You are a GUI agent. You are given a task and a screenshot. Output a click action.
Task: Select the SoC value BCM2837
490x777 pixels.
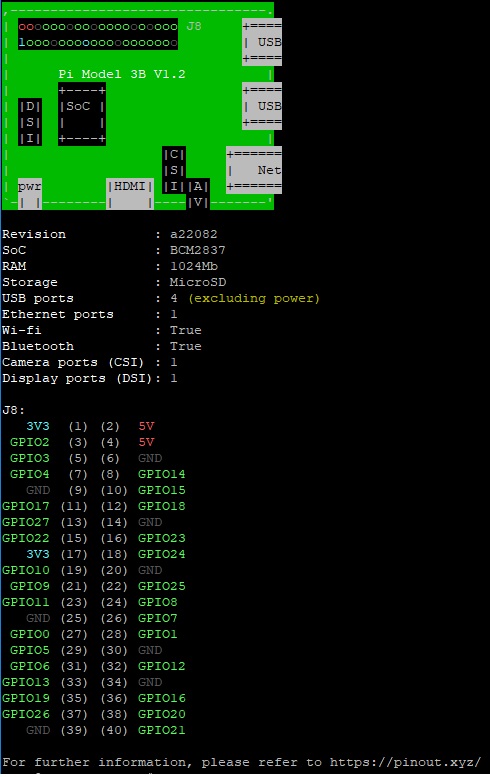[x=198, y=250]
